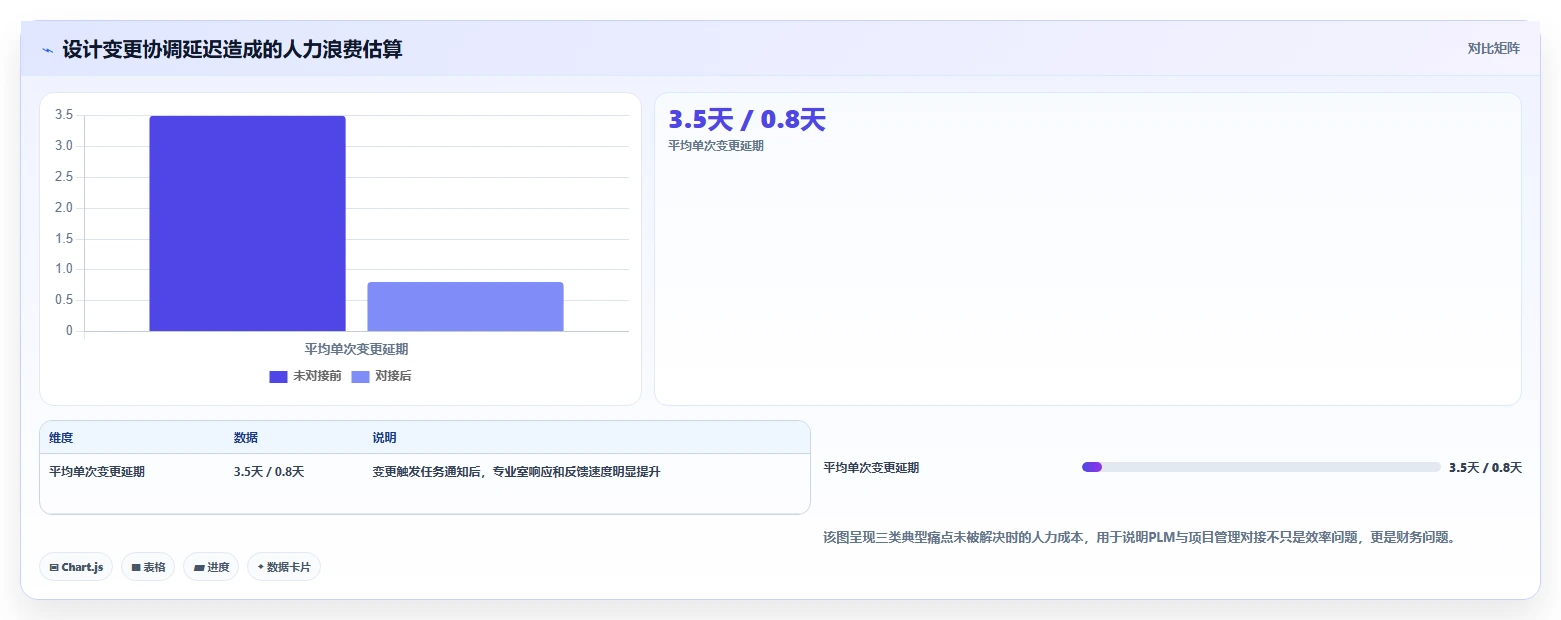Image resolution: width=1561 pixels, height=620 pixels.
Task: Click the card caption 平均单次变更延期
Action: [716, 146]
